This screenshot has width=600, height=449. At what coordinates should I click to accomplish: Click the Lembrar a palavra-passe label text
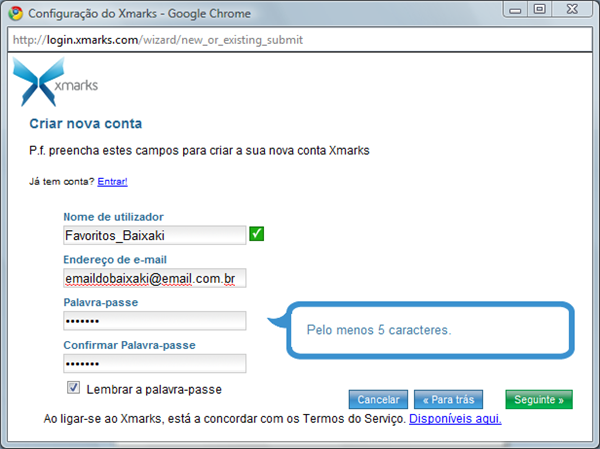[x=154, y=390]
